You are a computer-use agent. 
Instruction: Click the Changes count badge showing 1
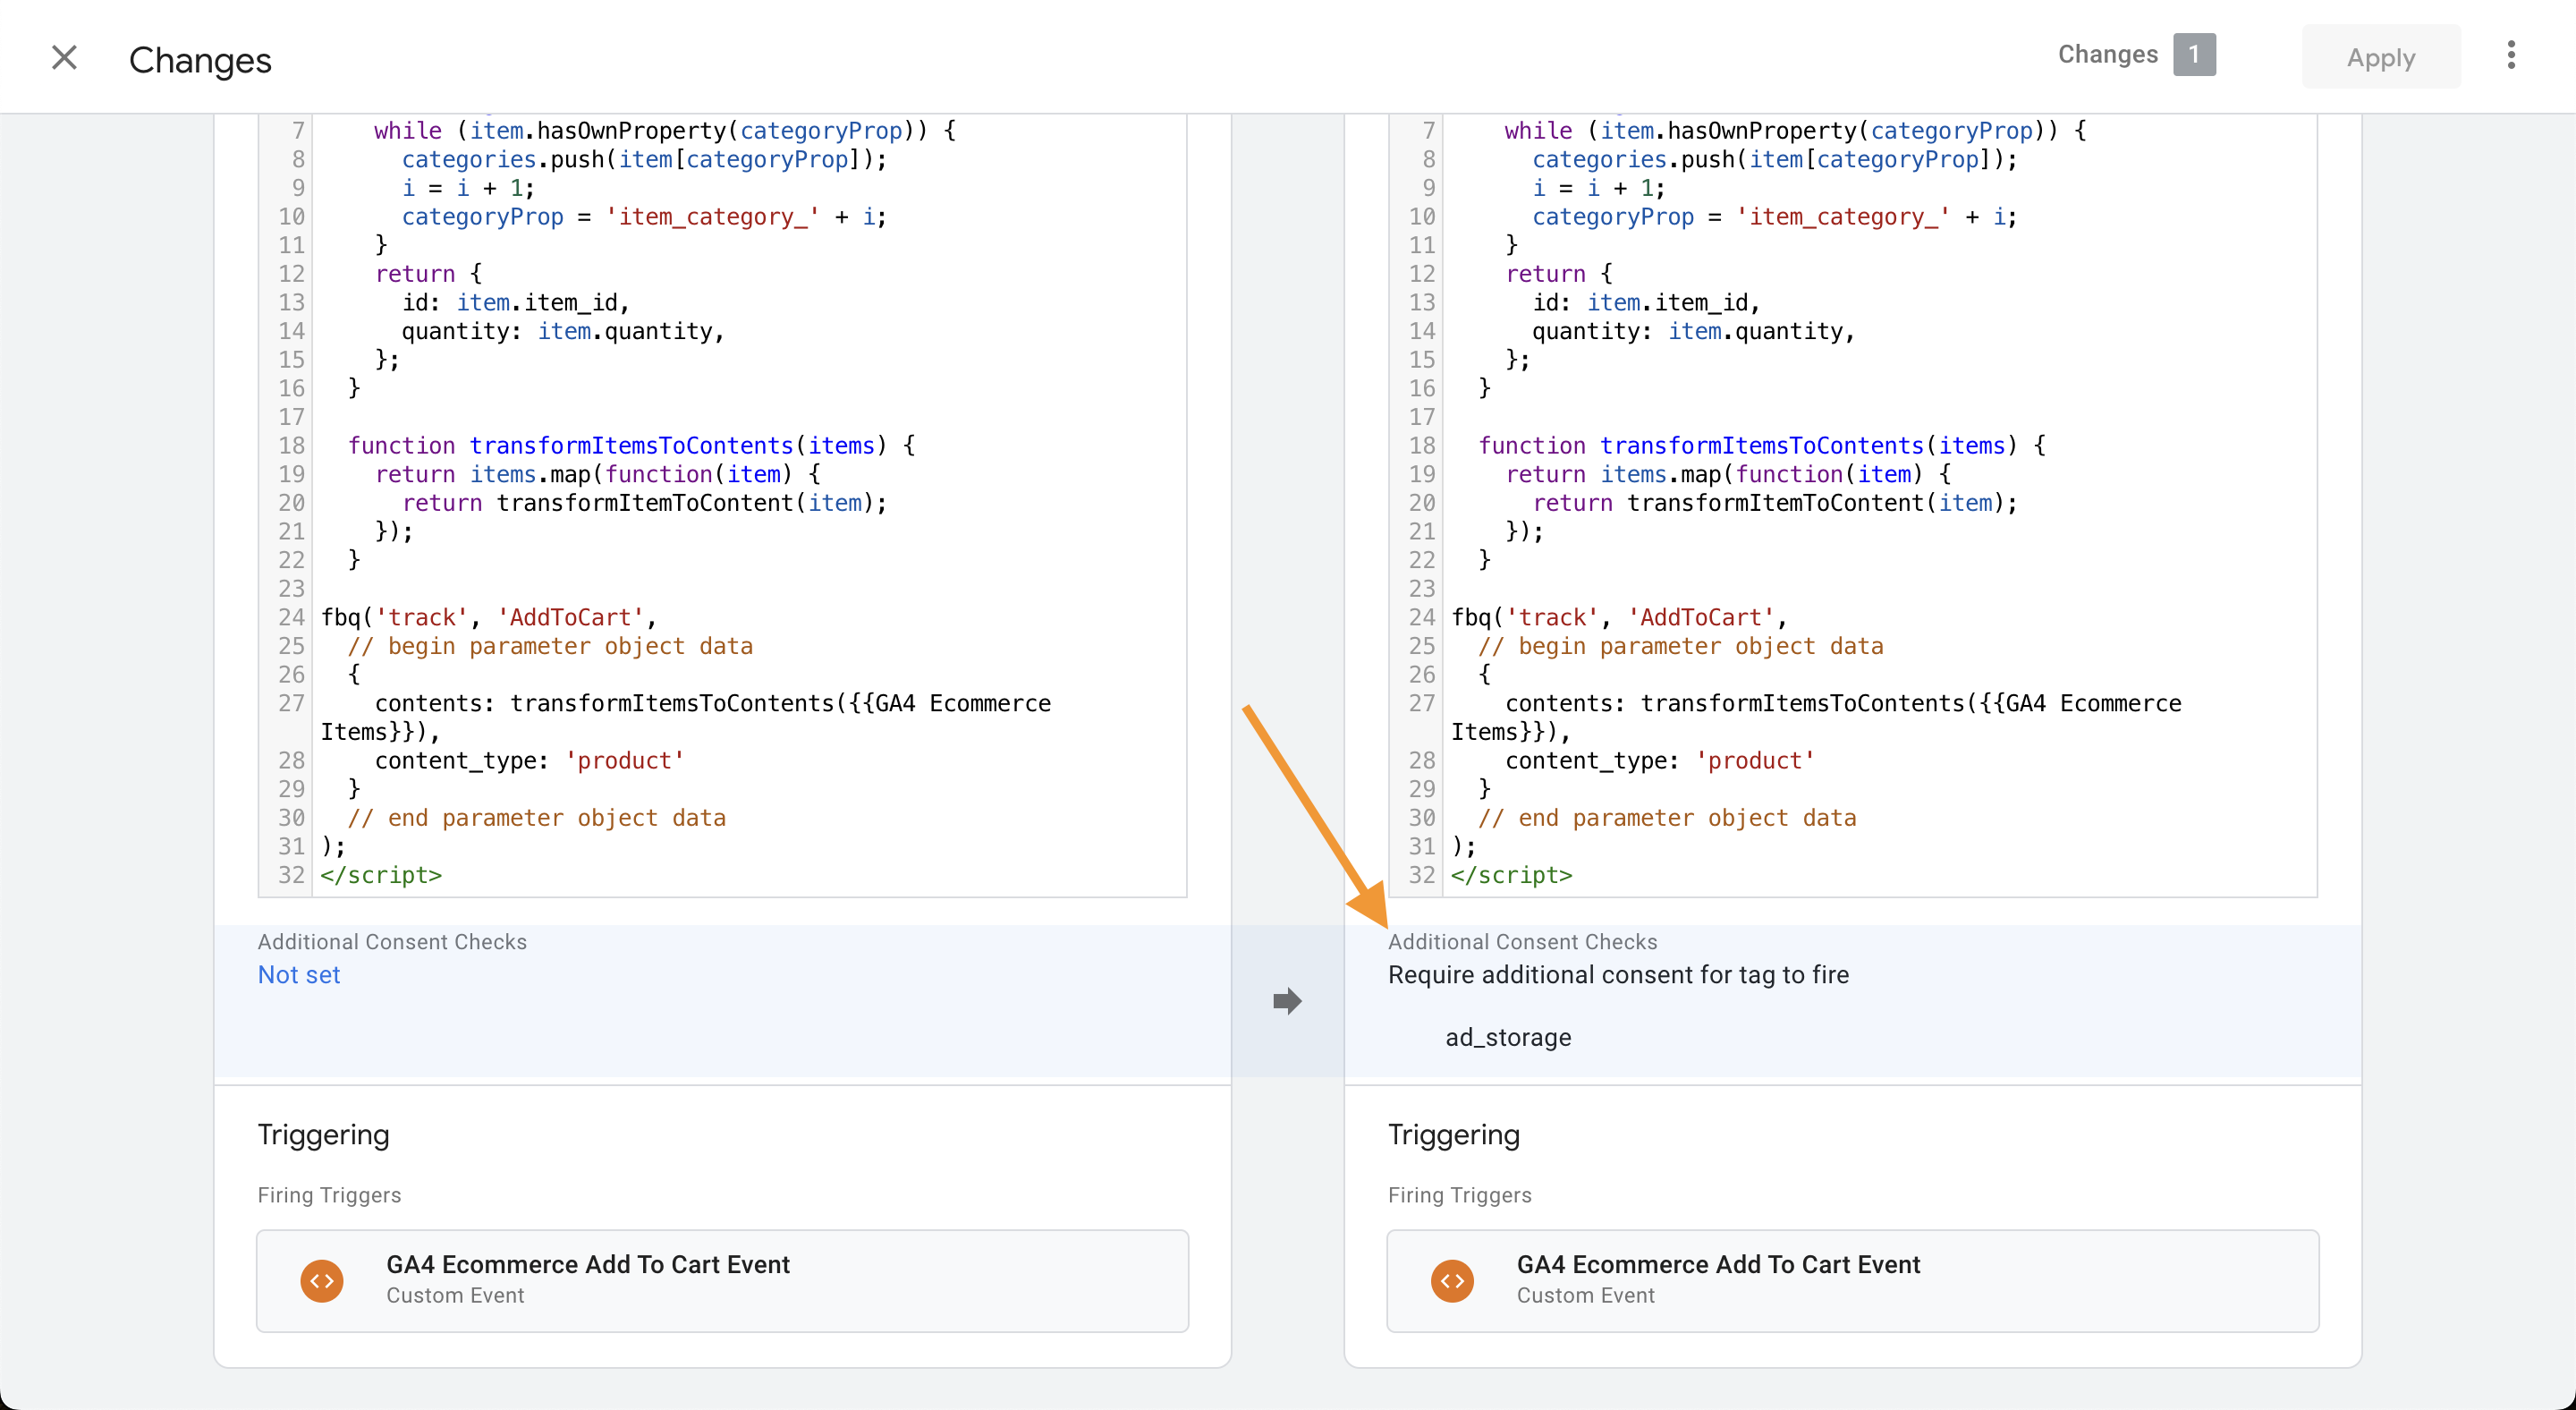point(2193,54)
